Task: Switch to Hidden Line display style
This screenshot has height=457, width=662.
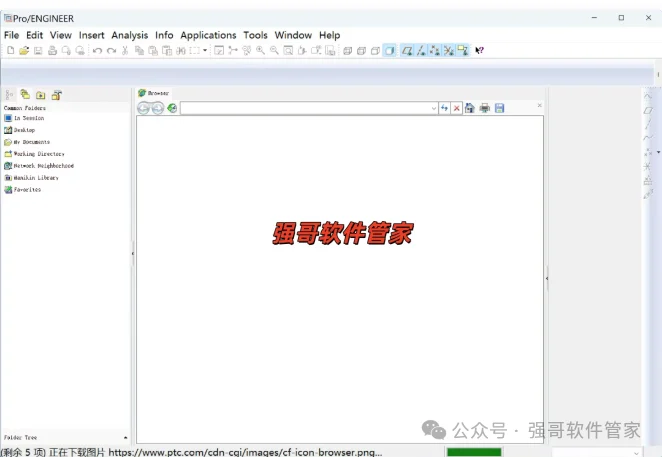Action: click(x=361, y=51)
